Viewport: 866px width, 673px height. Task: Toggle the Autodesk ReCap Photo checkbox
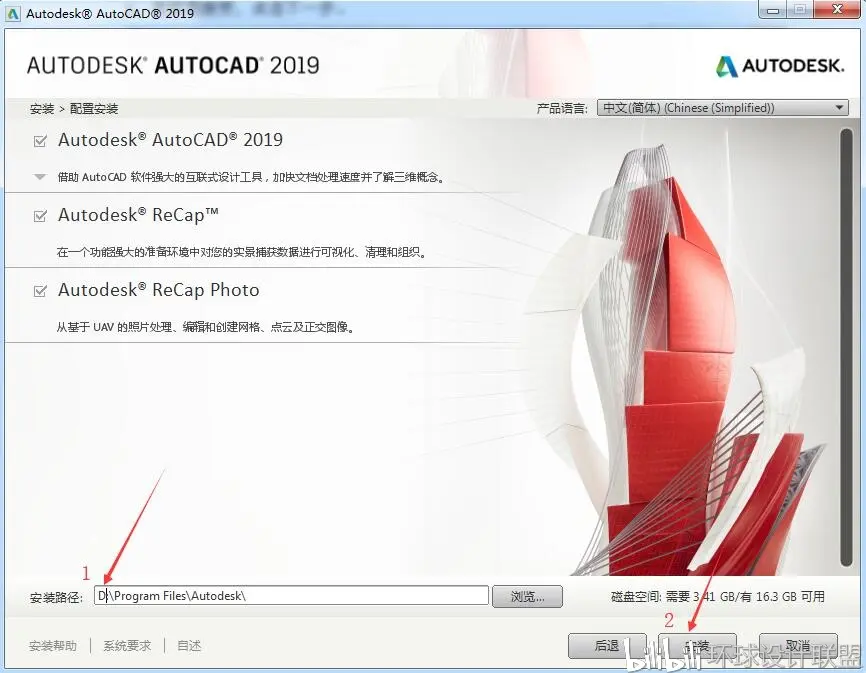[x=40, y=291]
